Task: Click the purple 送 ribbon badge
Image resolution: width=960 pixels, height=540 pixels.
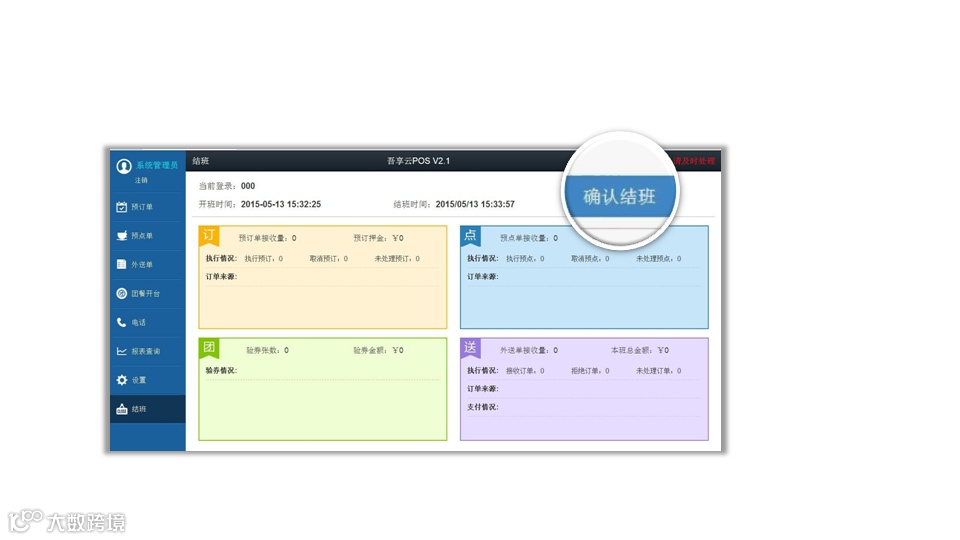Action: (x=470, y=348)
